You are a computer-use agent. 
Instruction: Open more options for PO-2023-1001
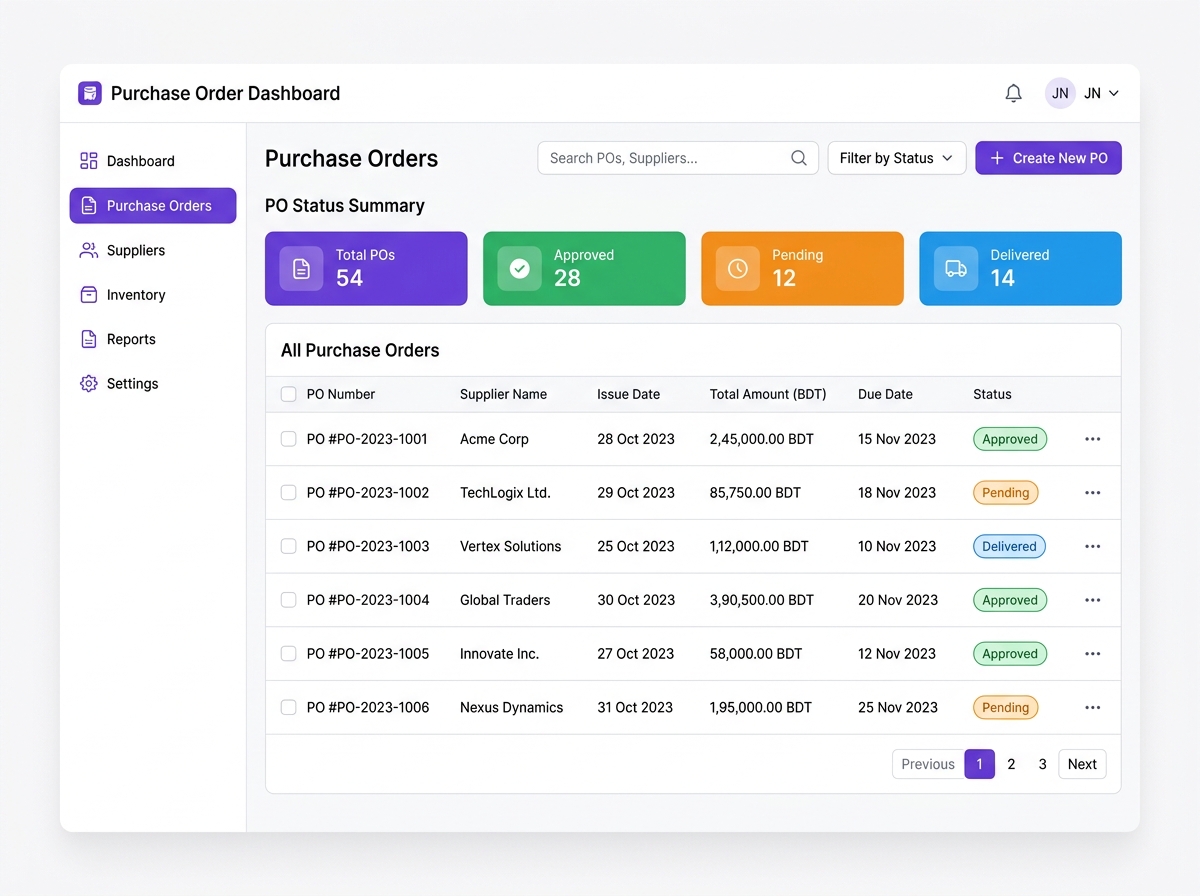(1092, 439)
